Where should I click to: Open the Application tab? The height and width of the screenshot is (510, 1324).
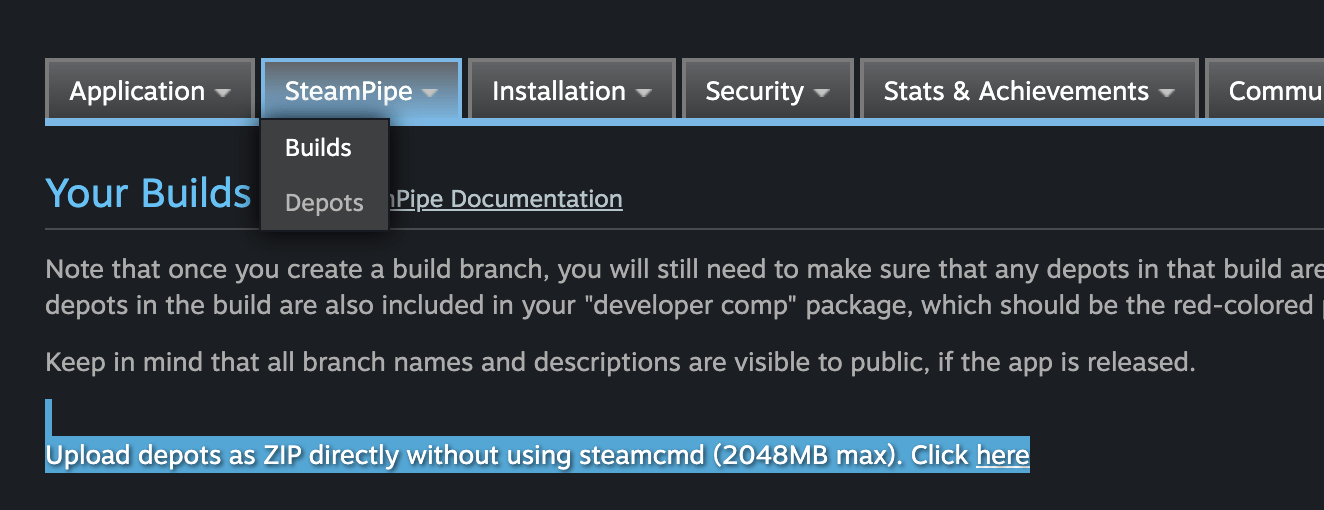137,92
